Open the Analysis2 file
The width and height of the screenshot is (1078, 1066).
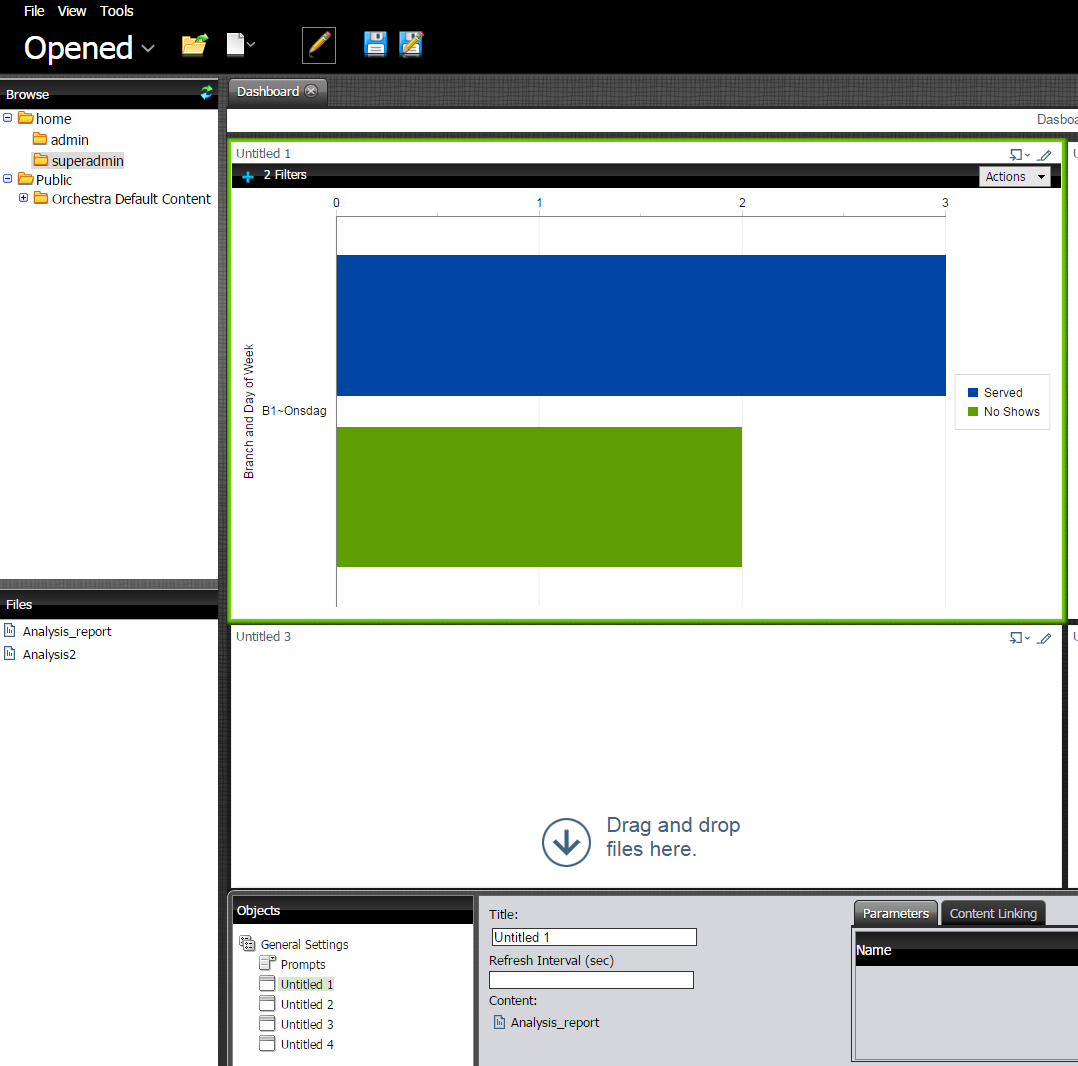(49, 655)
